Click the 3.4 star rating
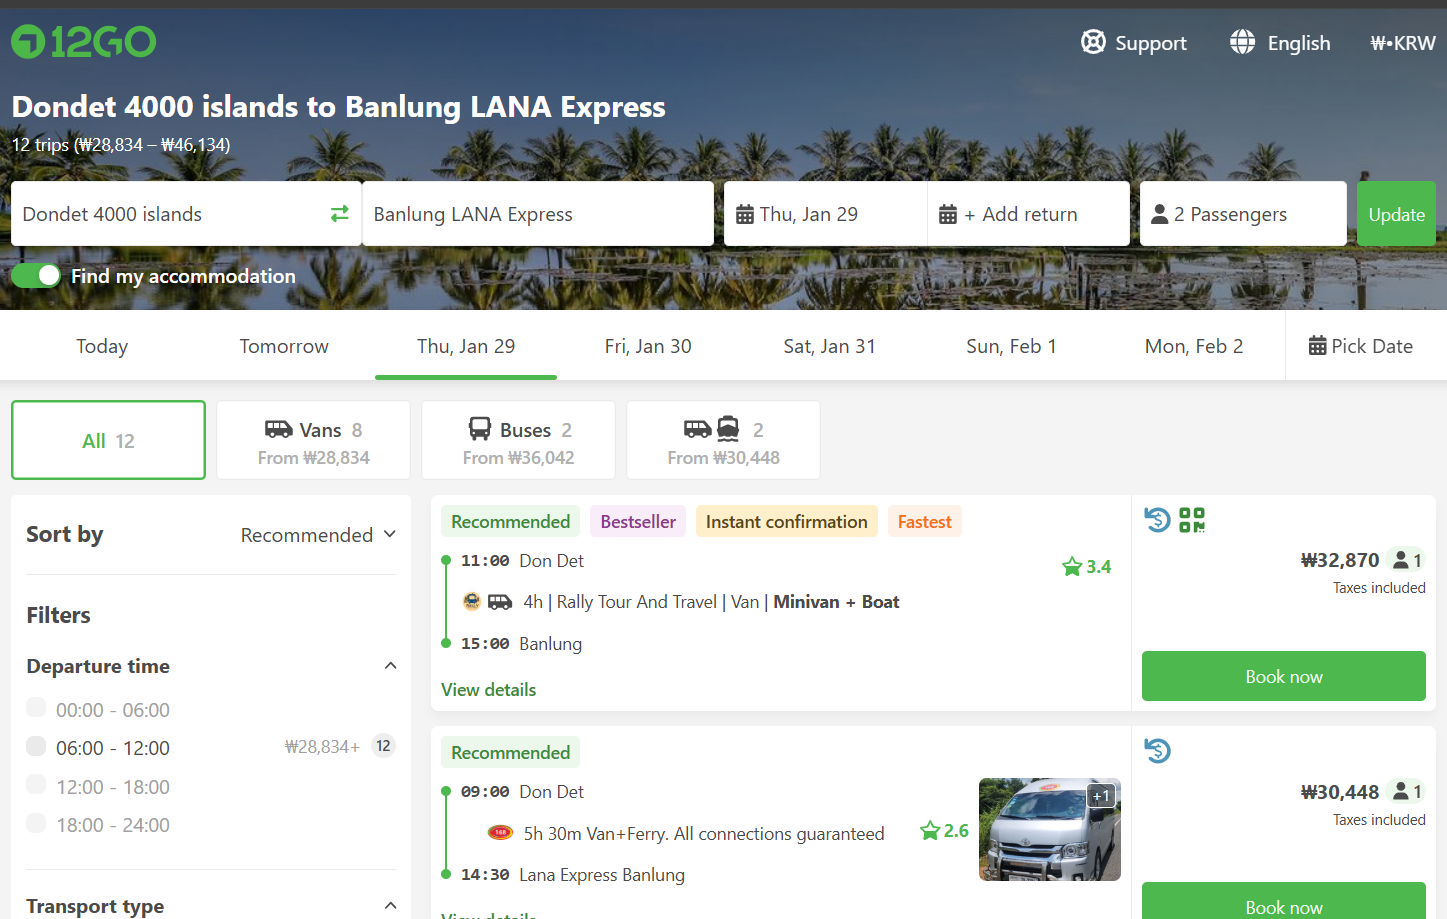 [1087, 567]
